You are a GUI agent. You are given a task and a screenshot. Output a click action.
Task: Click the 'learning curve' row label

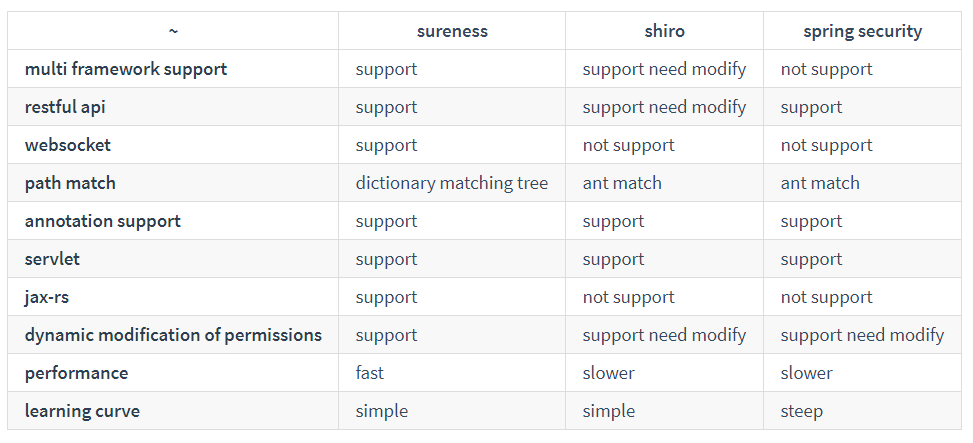[82, 411]
